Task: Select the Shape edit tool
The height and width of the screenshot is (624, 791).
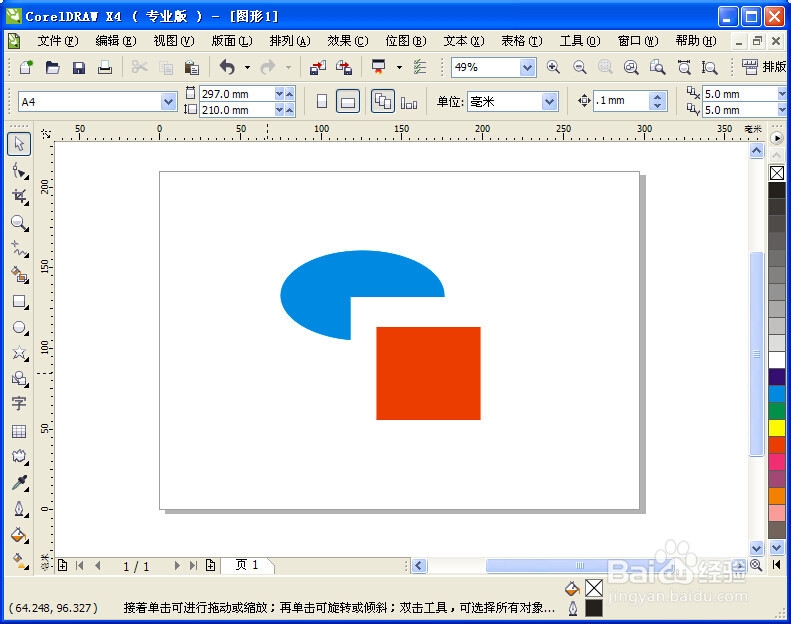Action: [x=19, y=171]
